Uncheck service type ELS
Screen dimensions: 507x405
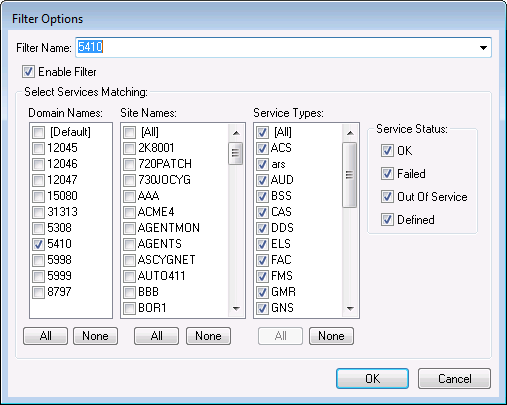tap(262, 244)
